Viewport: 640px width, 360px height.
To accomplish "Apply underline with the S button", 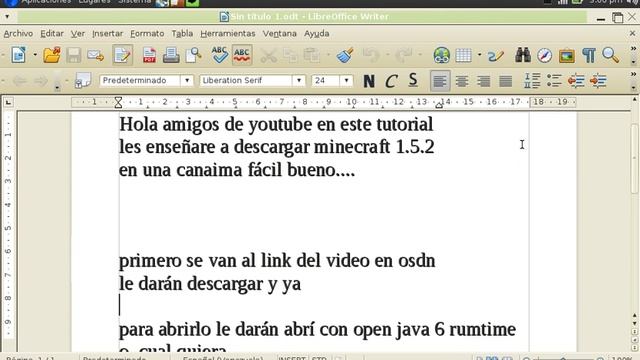I will 413,80.
